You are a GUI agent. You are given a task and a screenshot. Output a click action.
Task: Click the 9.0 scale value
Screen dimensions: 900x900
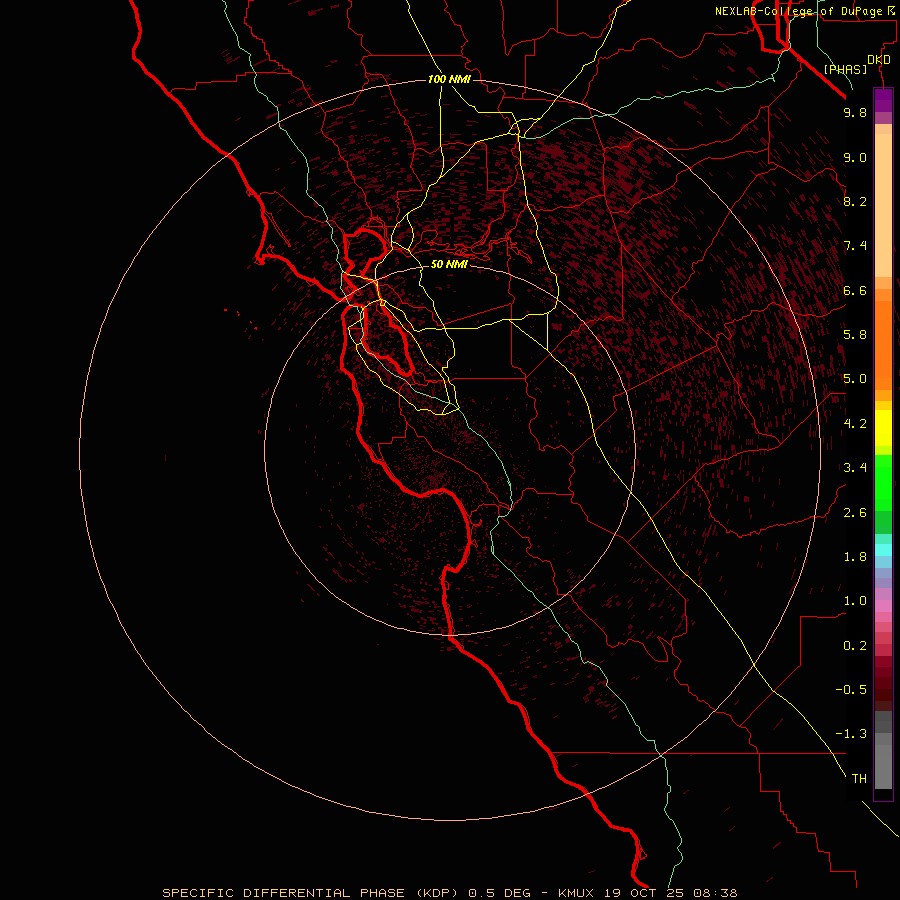click(x=855, y=157)
